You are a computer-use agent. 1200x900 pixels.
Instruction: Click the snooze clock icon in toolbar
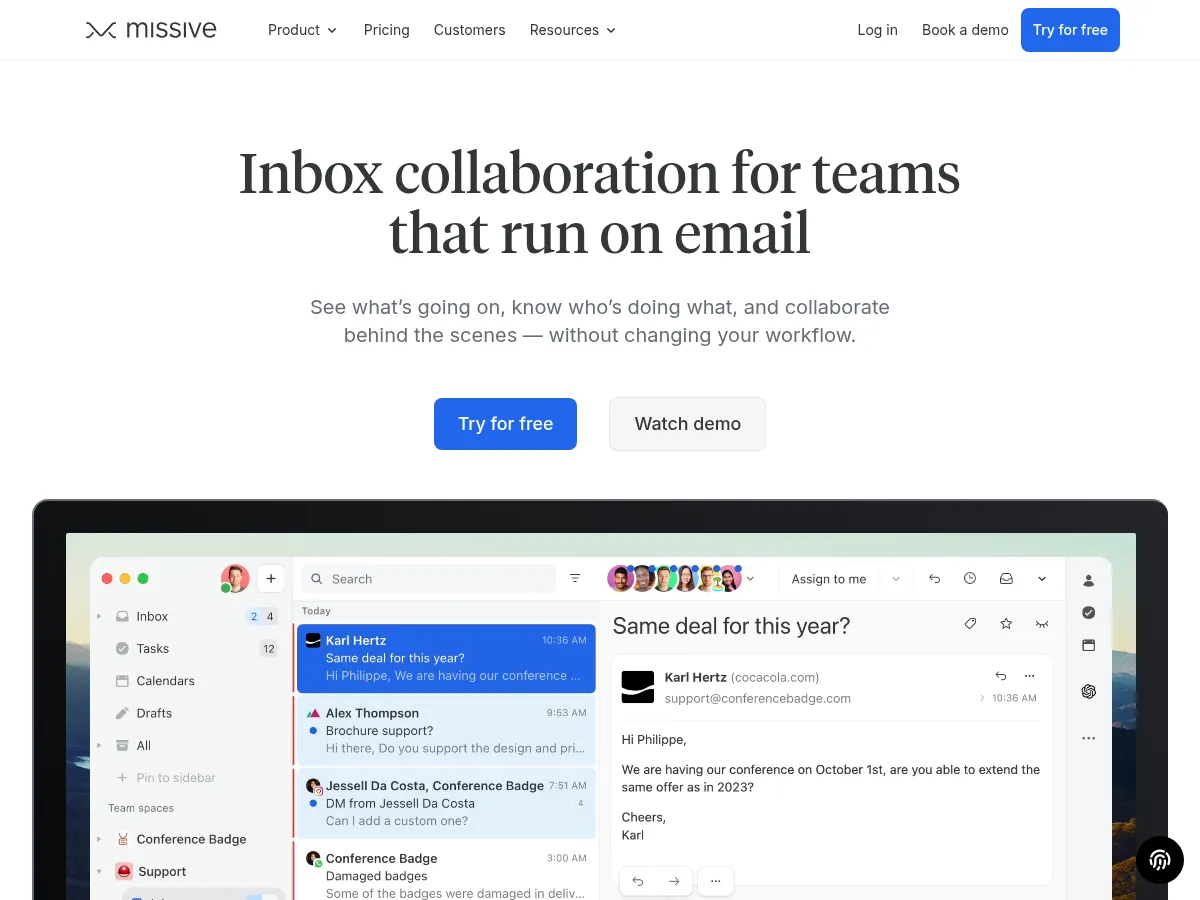[x=970, y=579]
